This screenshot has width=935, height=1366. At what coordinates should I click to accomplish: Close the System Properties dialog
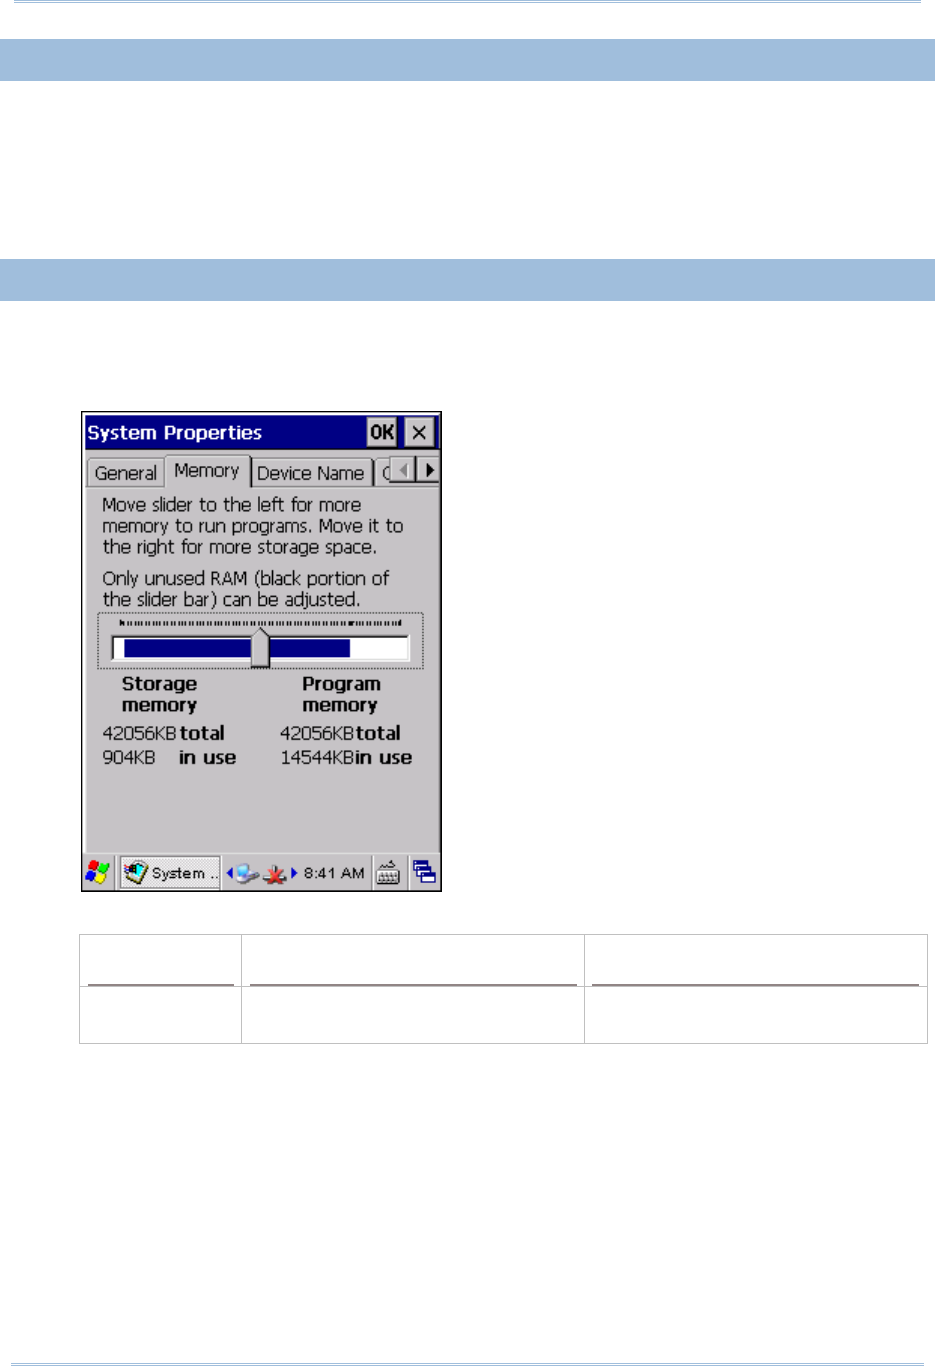[419, 432]
